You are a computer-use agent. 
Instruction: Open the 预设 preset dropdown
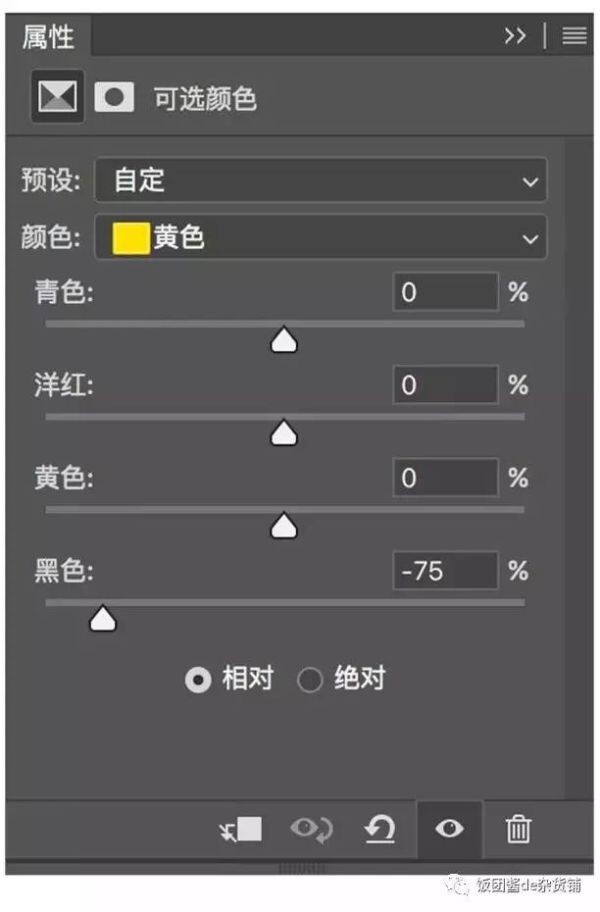pos(320,180)
